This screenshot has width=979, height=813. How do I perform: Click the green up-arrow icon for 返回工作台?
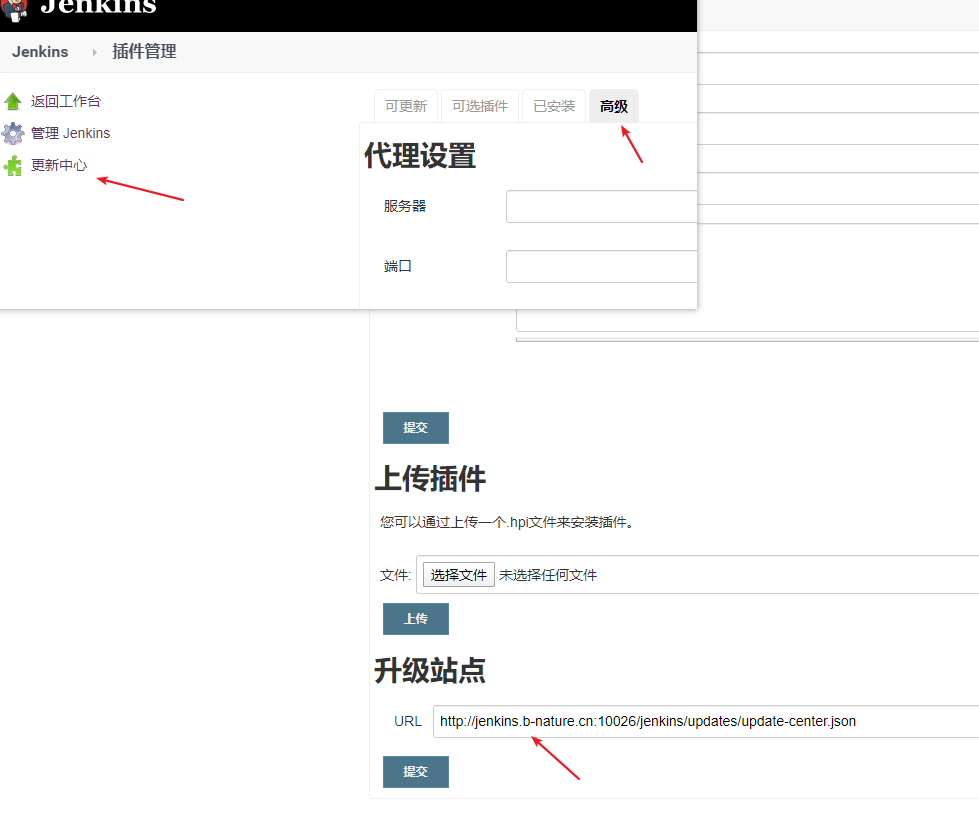[x=12, y=101]
